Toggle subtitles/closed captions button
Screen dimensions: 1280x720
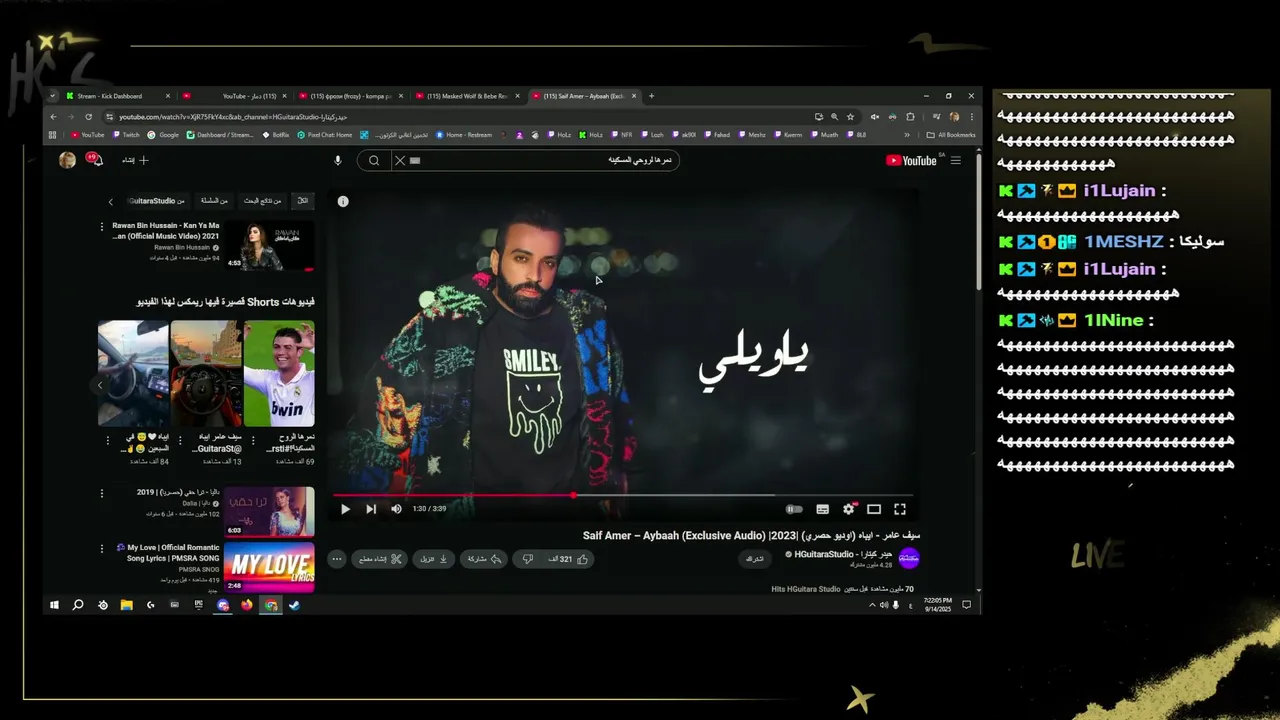click(822, 509)
